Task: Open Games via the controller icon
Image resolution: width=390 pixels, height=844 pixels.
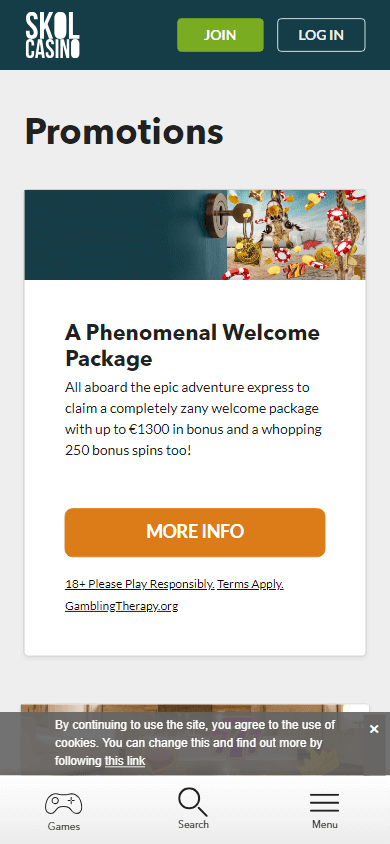Action: point(63,804)
